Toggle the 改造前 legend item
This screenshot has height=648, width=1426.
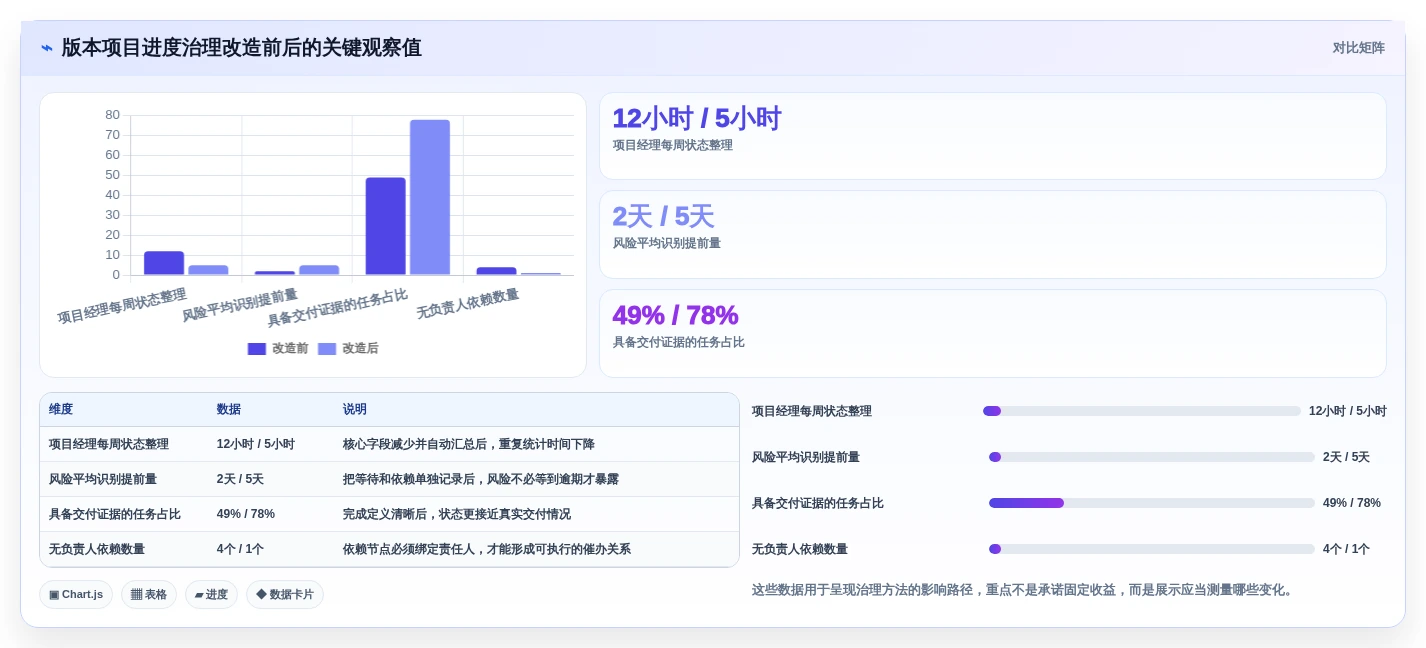click(278, 349)
